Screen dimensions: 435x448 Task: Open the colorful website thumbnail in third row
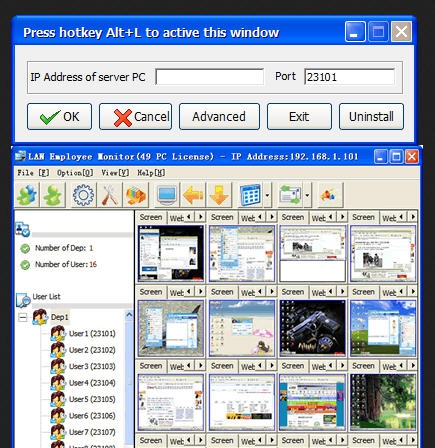point(312,402)
